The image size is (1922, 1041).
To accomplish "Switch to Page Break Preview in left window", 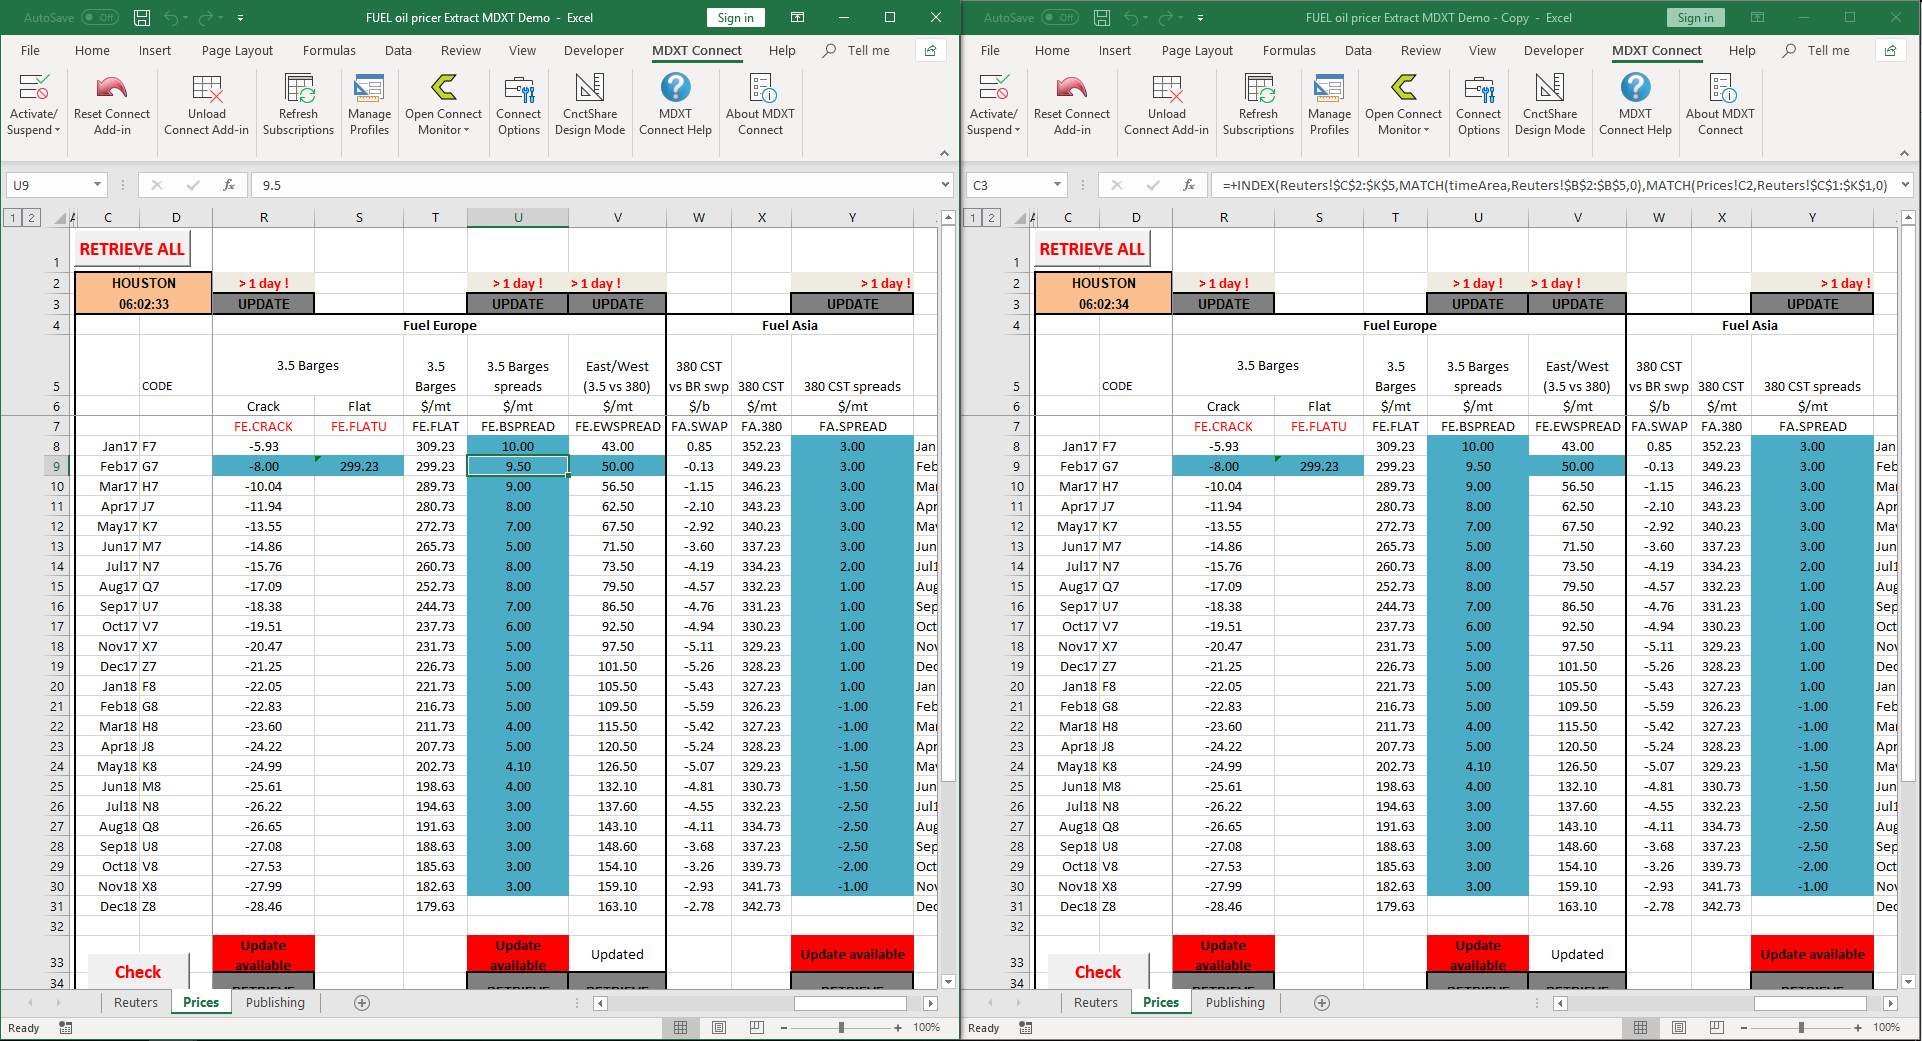I will 756,1027.
